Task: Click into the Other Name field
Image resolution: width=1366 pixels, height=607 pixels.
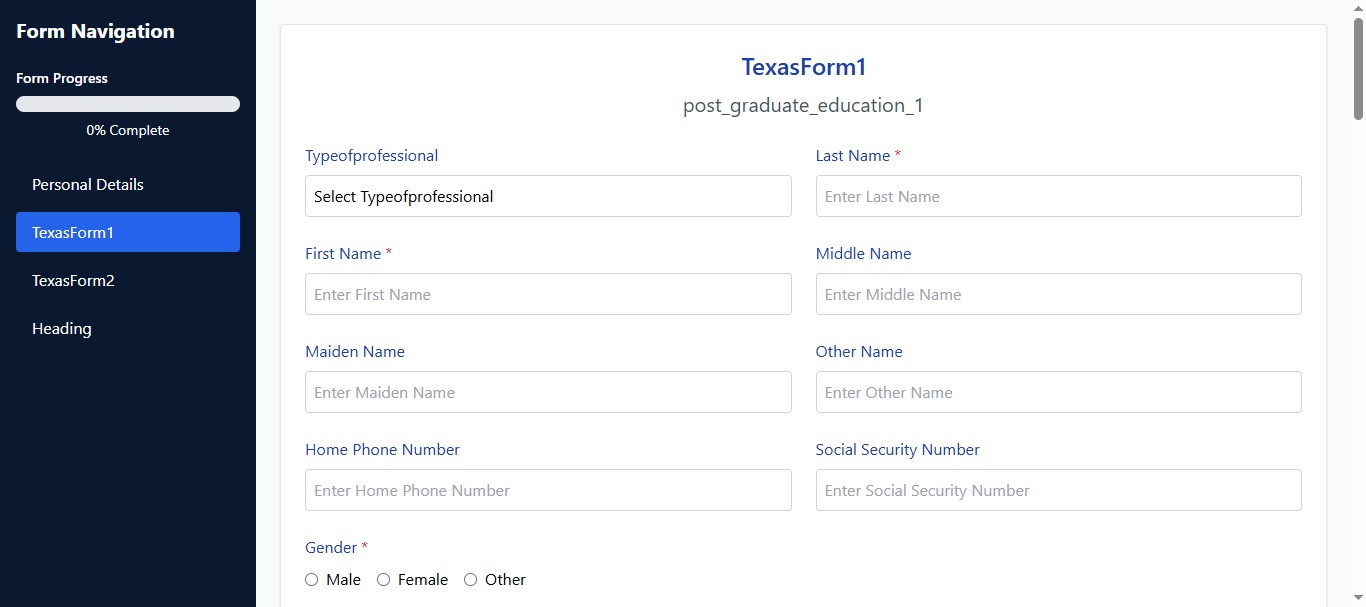Action: 1059,392
